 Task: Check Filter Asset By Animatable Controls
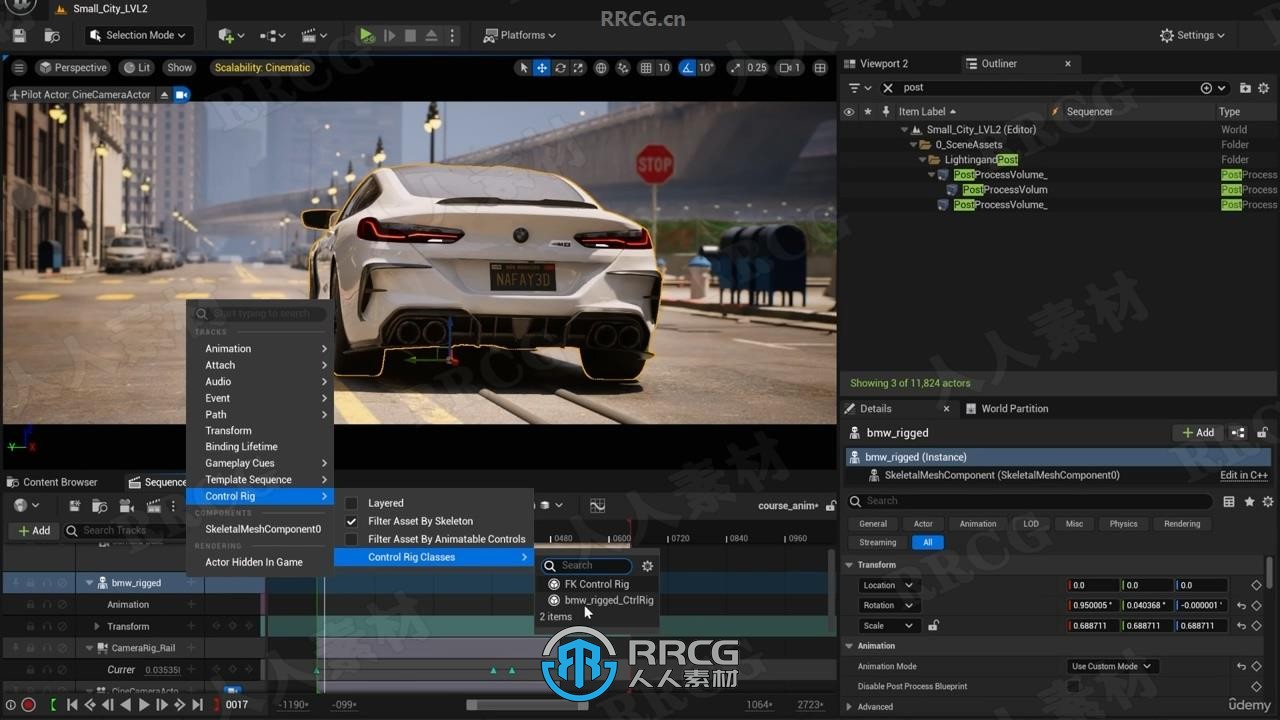(x=351, y=539)
